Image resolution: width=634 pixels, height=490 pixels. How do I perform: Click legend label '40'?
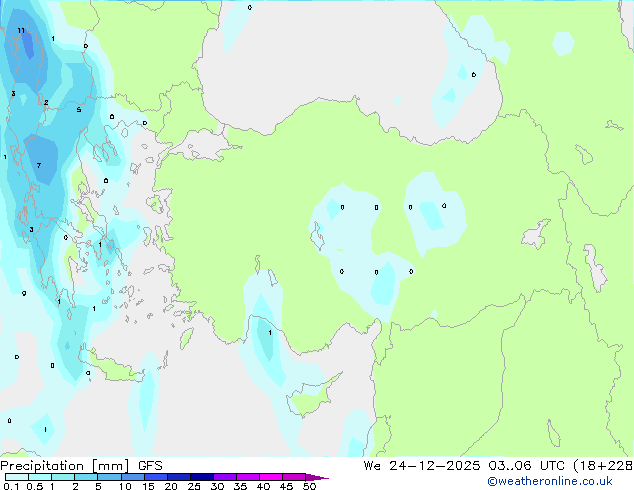(x=263, y=486)
